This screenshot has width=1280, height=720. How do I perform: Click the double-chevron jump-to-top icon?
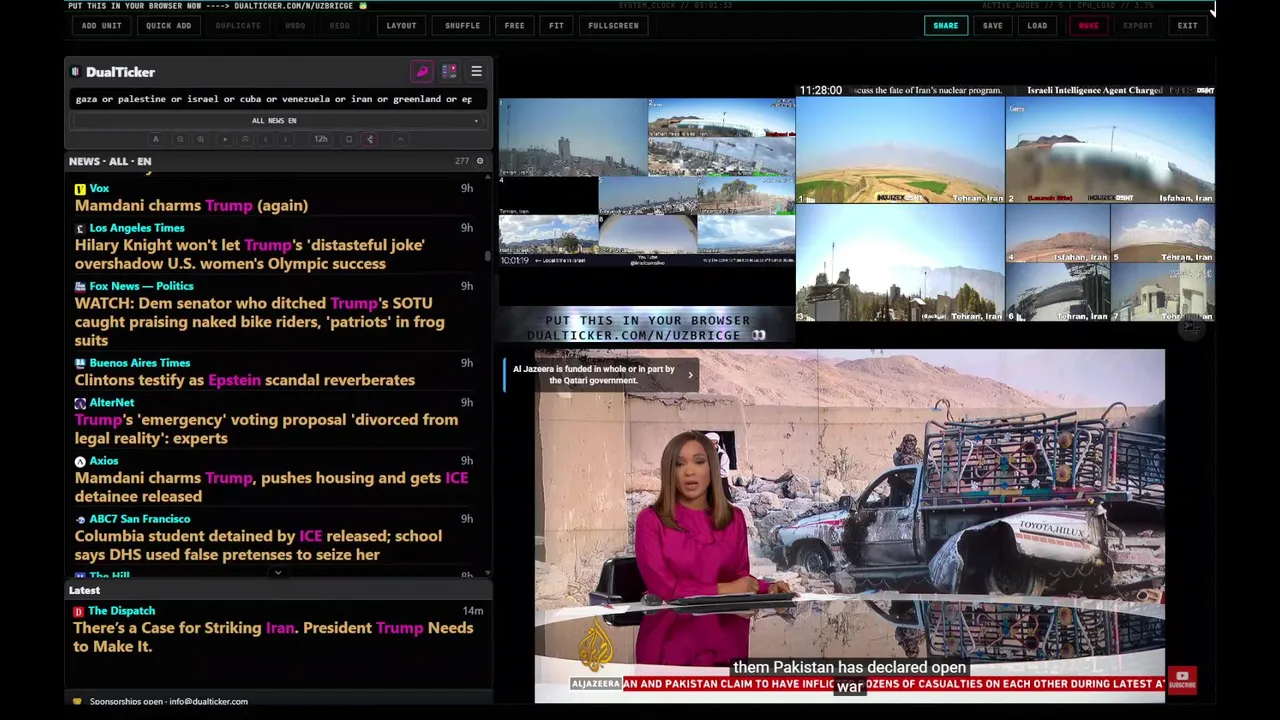pyautogui.click(x=245, y=139)
